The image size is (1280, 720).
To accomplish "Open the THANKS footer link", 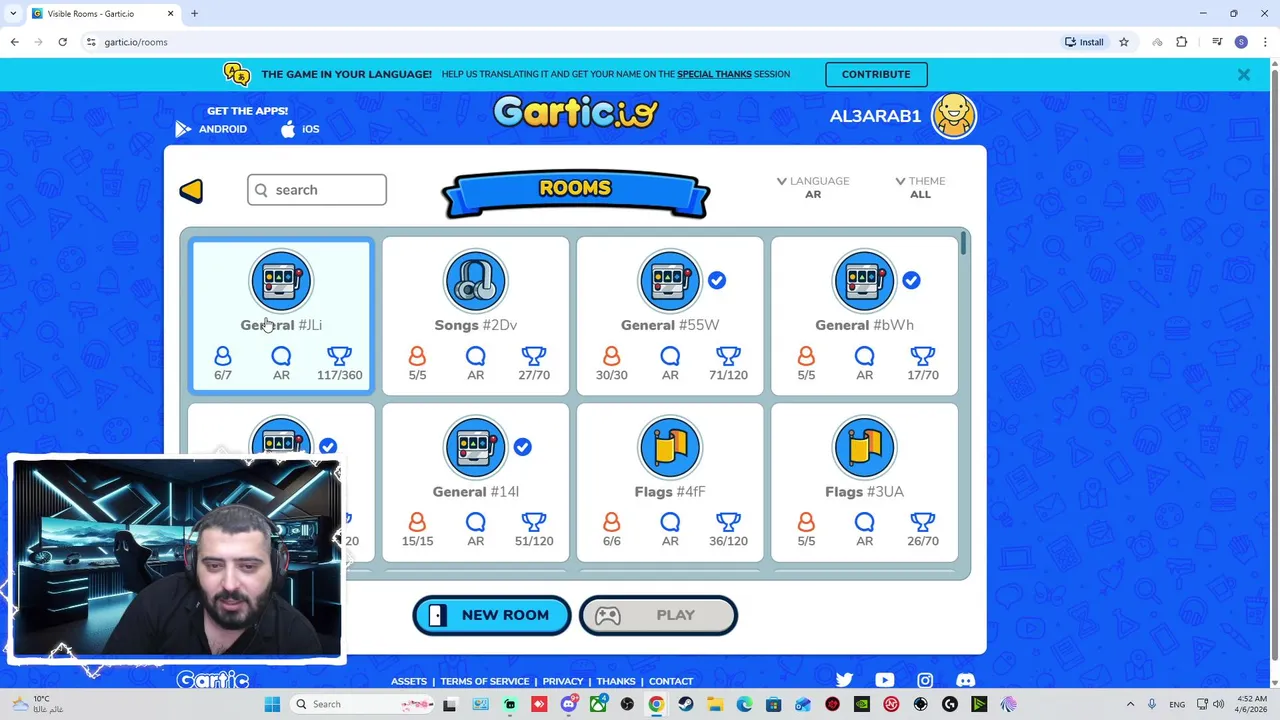I will coord(616,681).
